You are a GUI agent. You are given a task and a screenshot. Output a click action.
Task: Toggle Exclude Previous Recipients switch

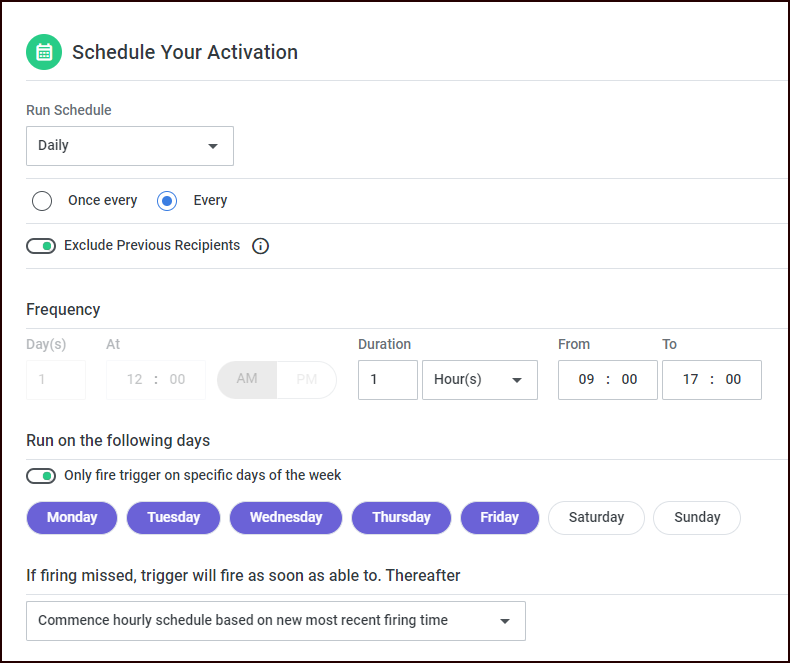41,246
